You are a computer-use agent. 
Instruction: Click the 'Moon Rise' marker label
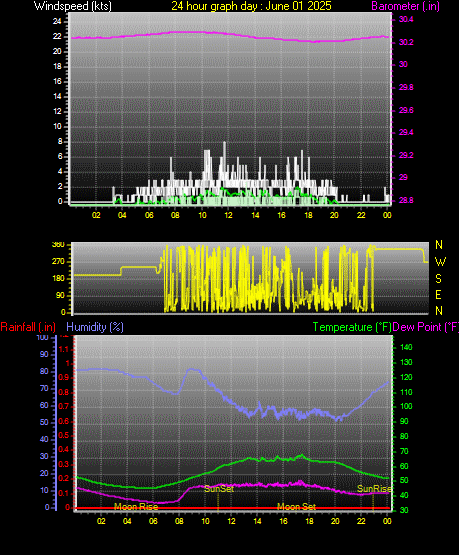click(x=136, y=507)
